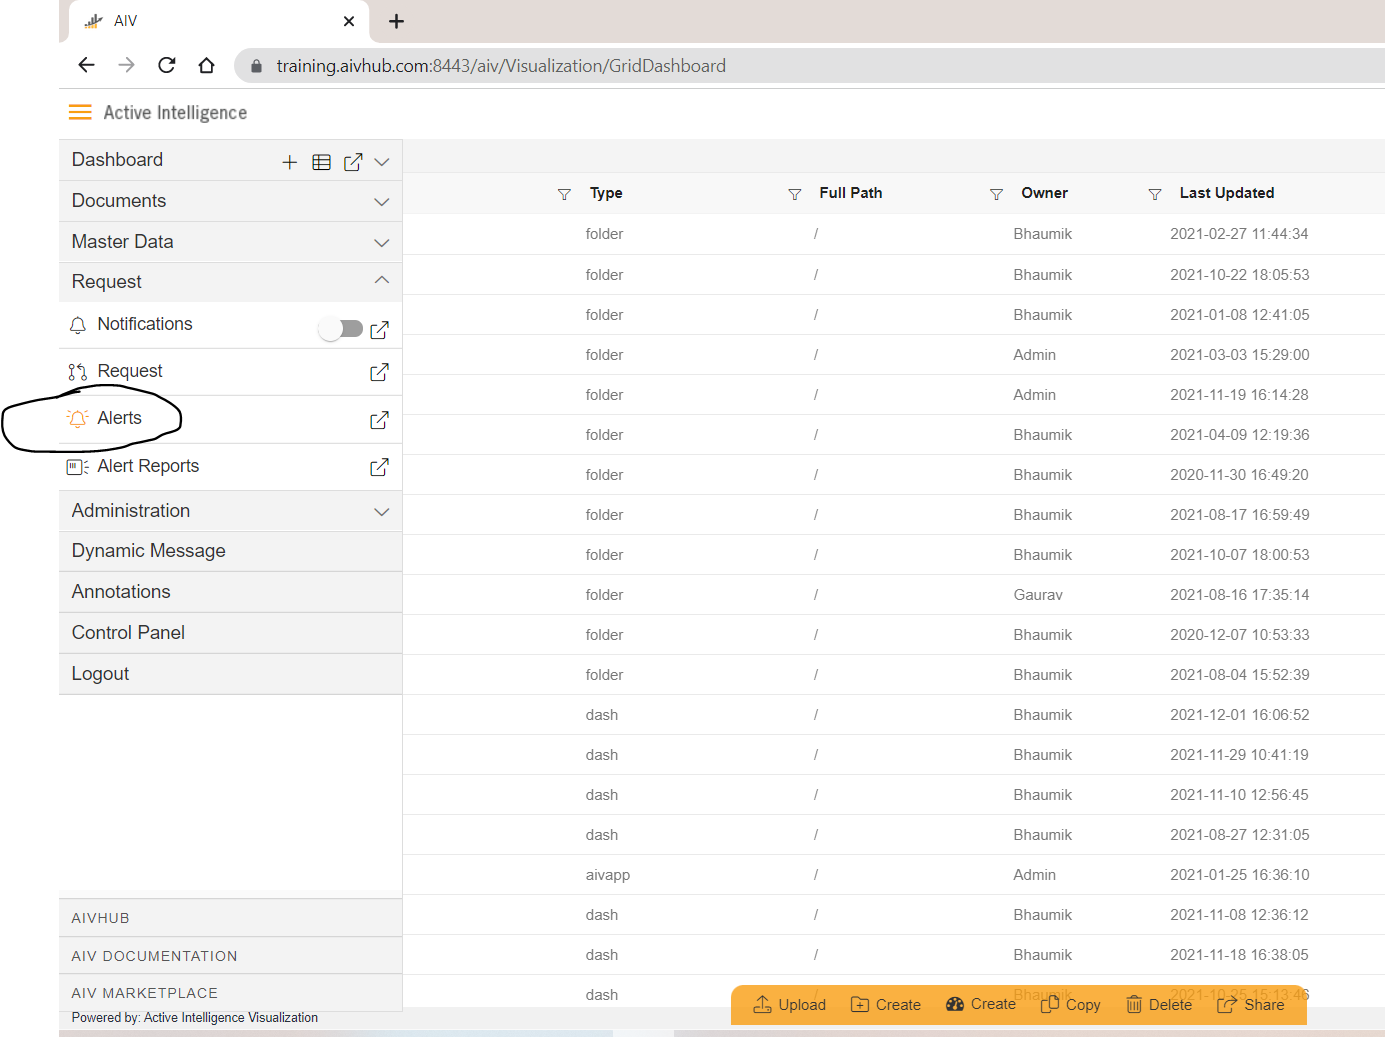The height and width of the screenshot is (1037, 1385).
Task: Open Alerts in new window icon
Action: pyautogui.click(x=379, y=420)
